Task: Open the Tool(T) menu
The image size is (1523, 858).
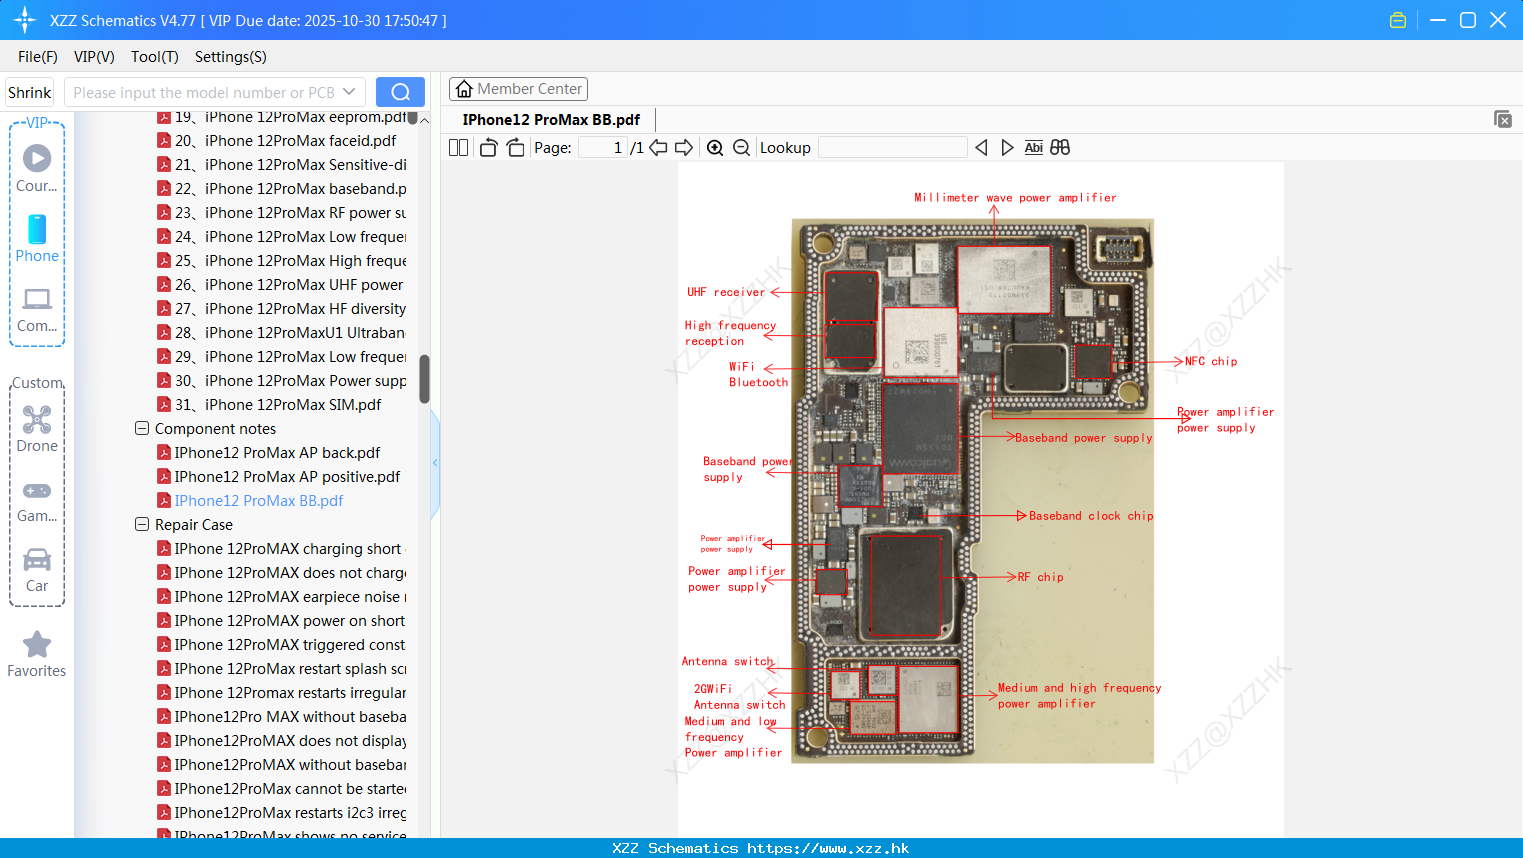Action: tap(155, 57)
